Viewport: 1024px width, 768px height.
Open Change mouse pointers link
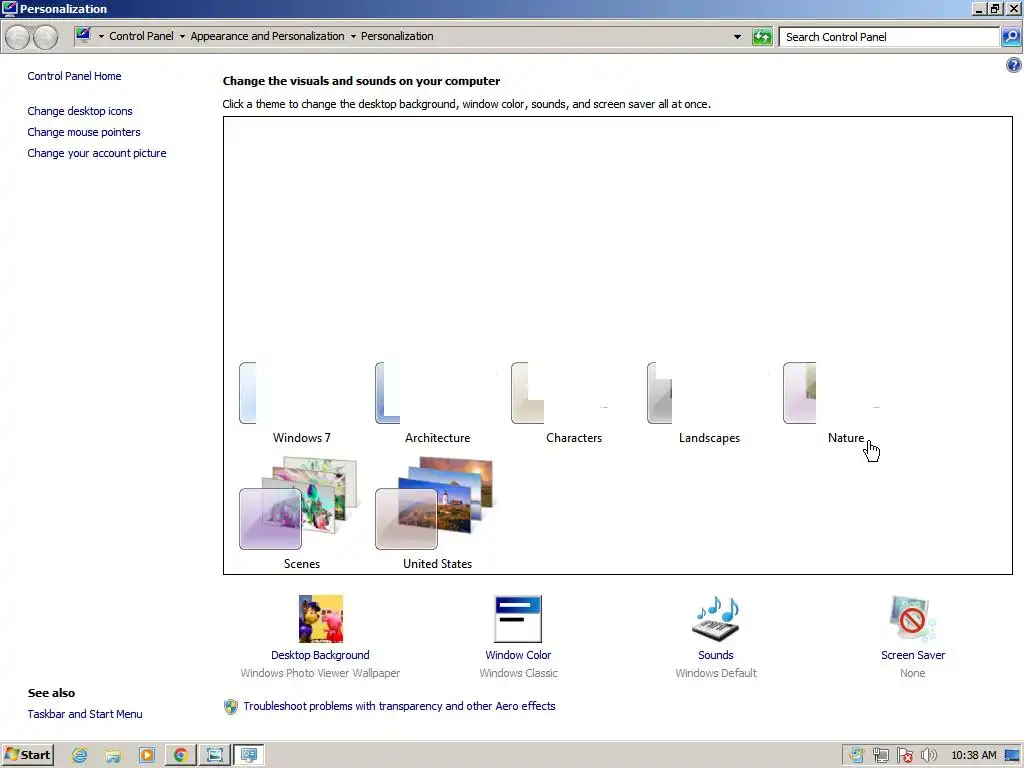[x=84, y=132]
